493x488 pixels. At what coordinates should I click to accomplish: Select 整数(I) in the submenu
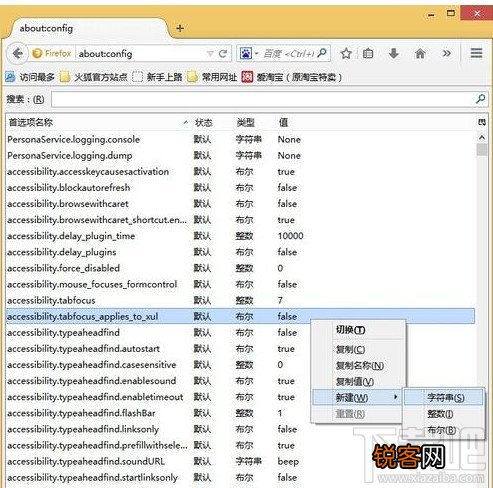click(x=443, y=414)
